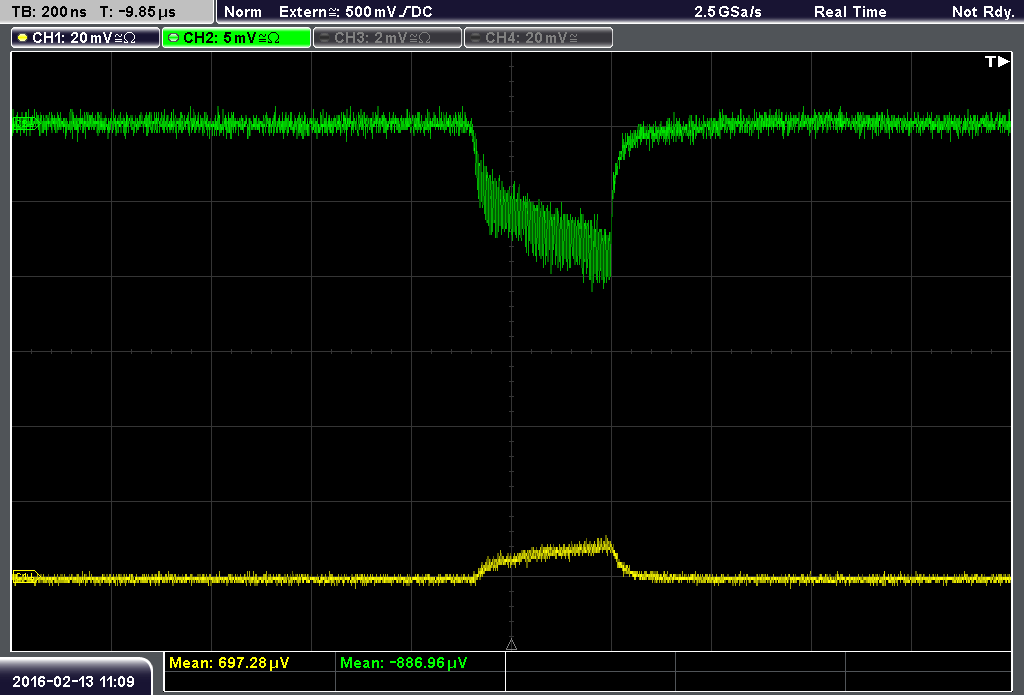
Task: Click the 2016-02-13 11:09 date stamp
Action: (x=73, y=682)
